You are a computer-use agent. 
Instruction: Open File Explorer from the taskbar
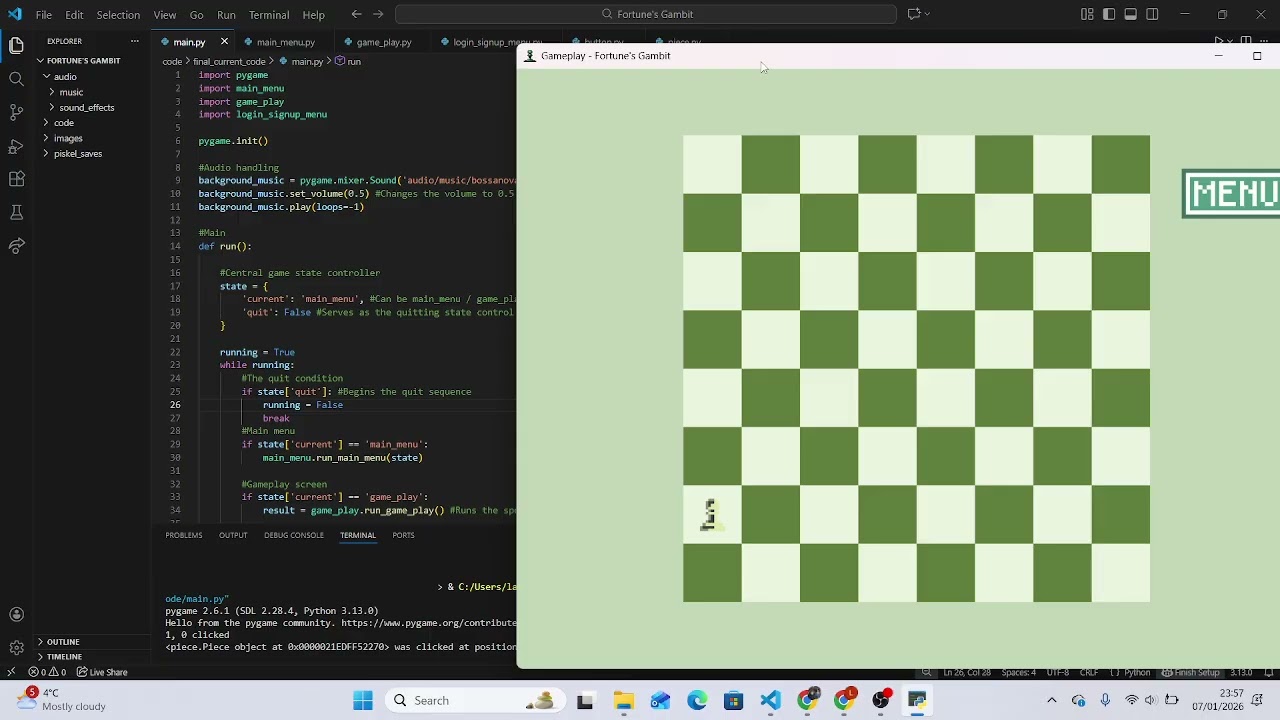[x=623, y=701]
